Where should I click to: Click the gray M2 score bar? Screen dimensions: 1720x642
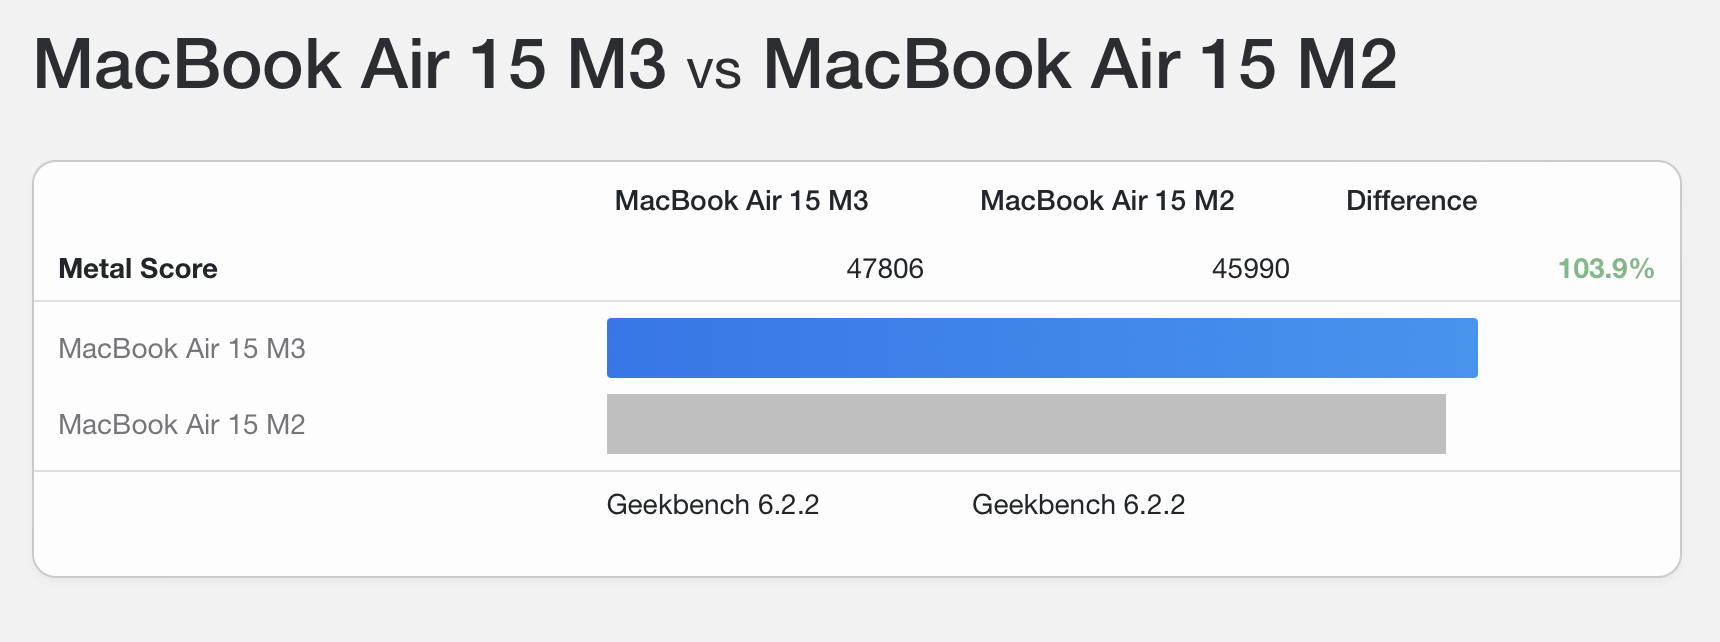coord(1025,424)
